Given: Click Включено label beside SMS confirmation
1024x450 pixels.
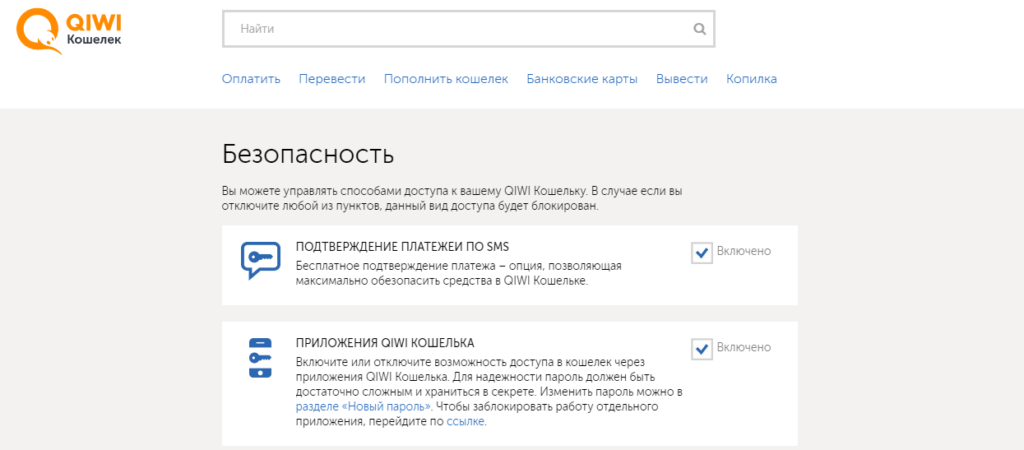Looking at the screenshot, I should pos(744,251).
